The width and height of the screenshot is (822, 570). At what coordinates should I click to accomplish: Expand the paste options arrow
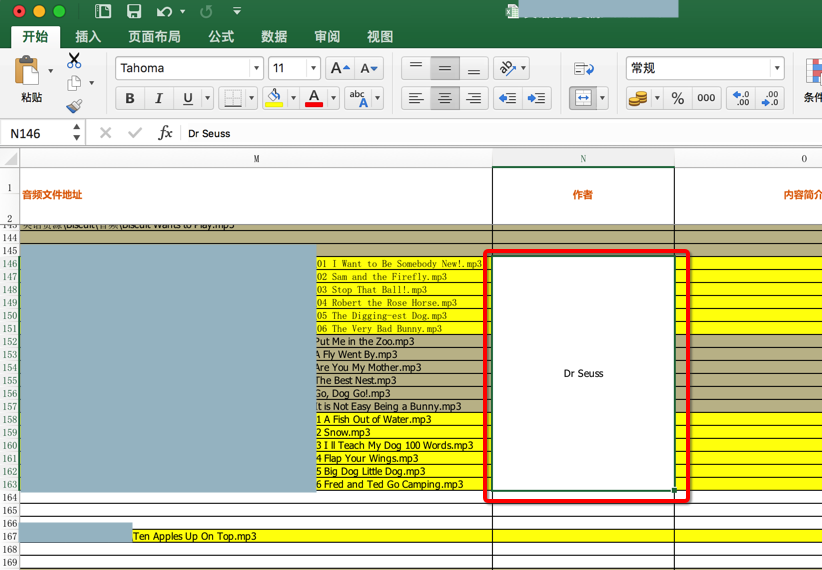pyautogui.click(x=51, y=71)
